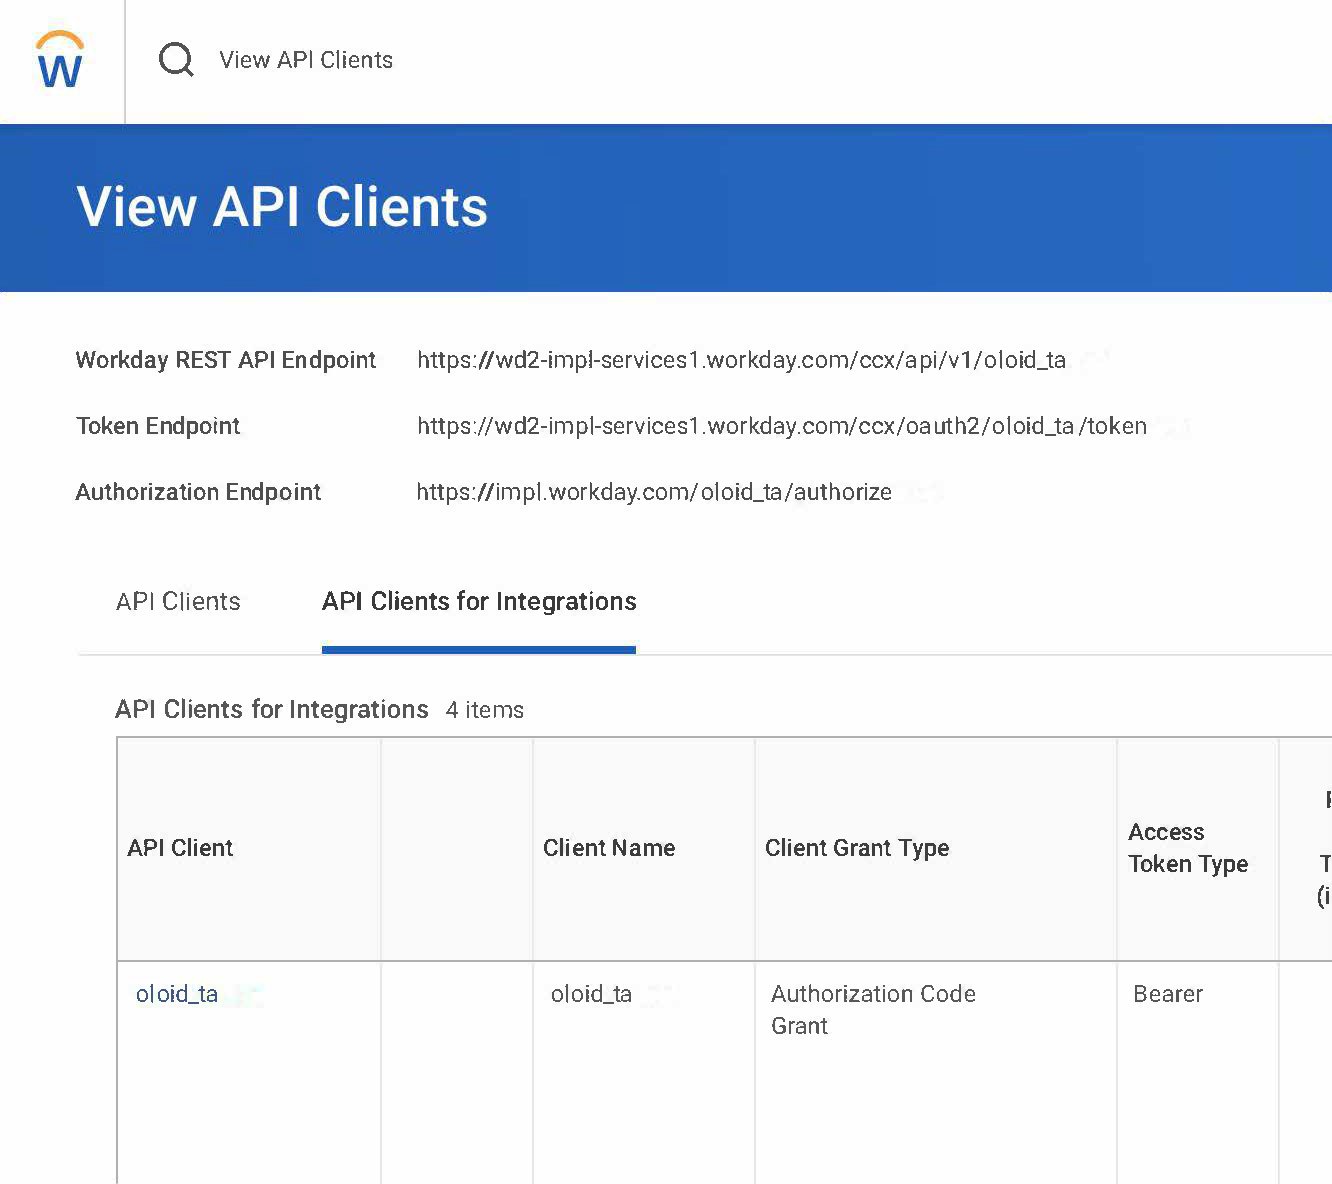Screen dimensions: 1332x1184
Task: Click the 4 items count label
Action: tap(485, 710)
